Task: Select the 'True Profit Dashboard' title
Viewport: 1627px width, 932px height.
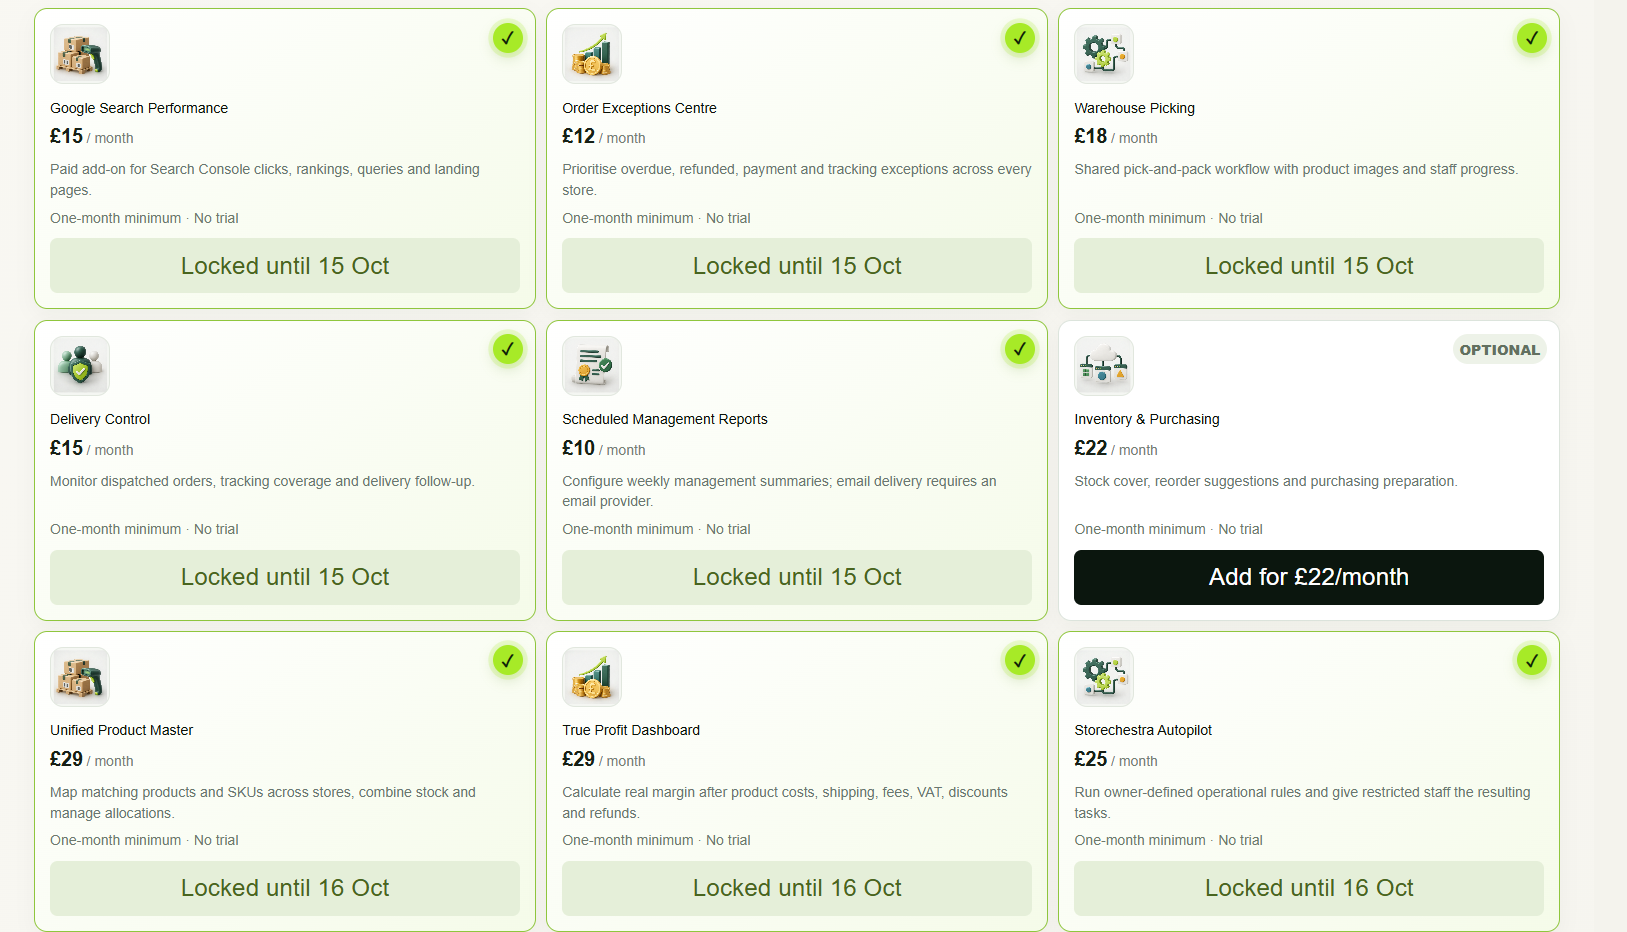Action: [x=631, y=730]
